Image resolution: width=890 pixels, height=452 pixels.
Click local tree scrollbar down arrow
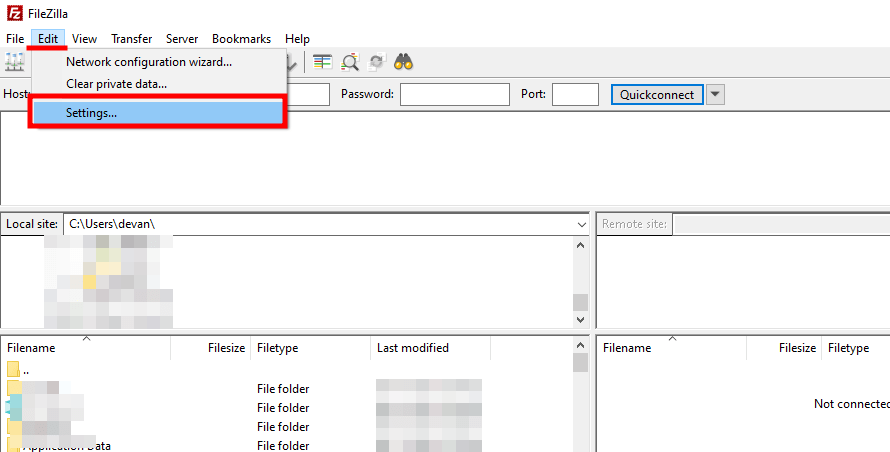580,320
